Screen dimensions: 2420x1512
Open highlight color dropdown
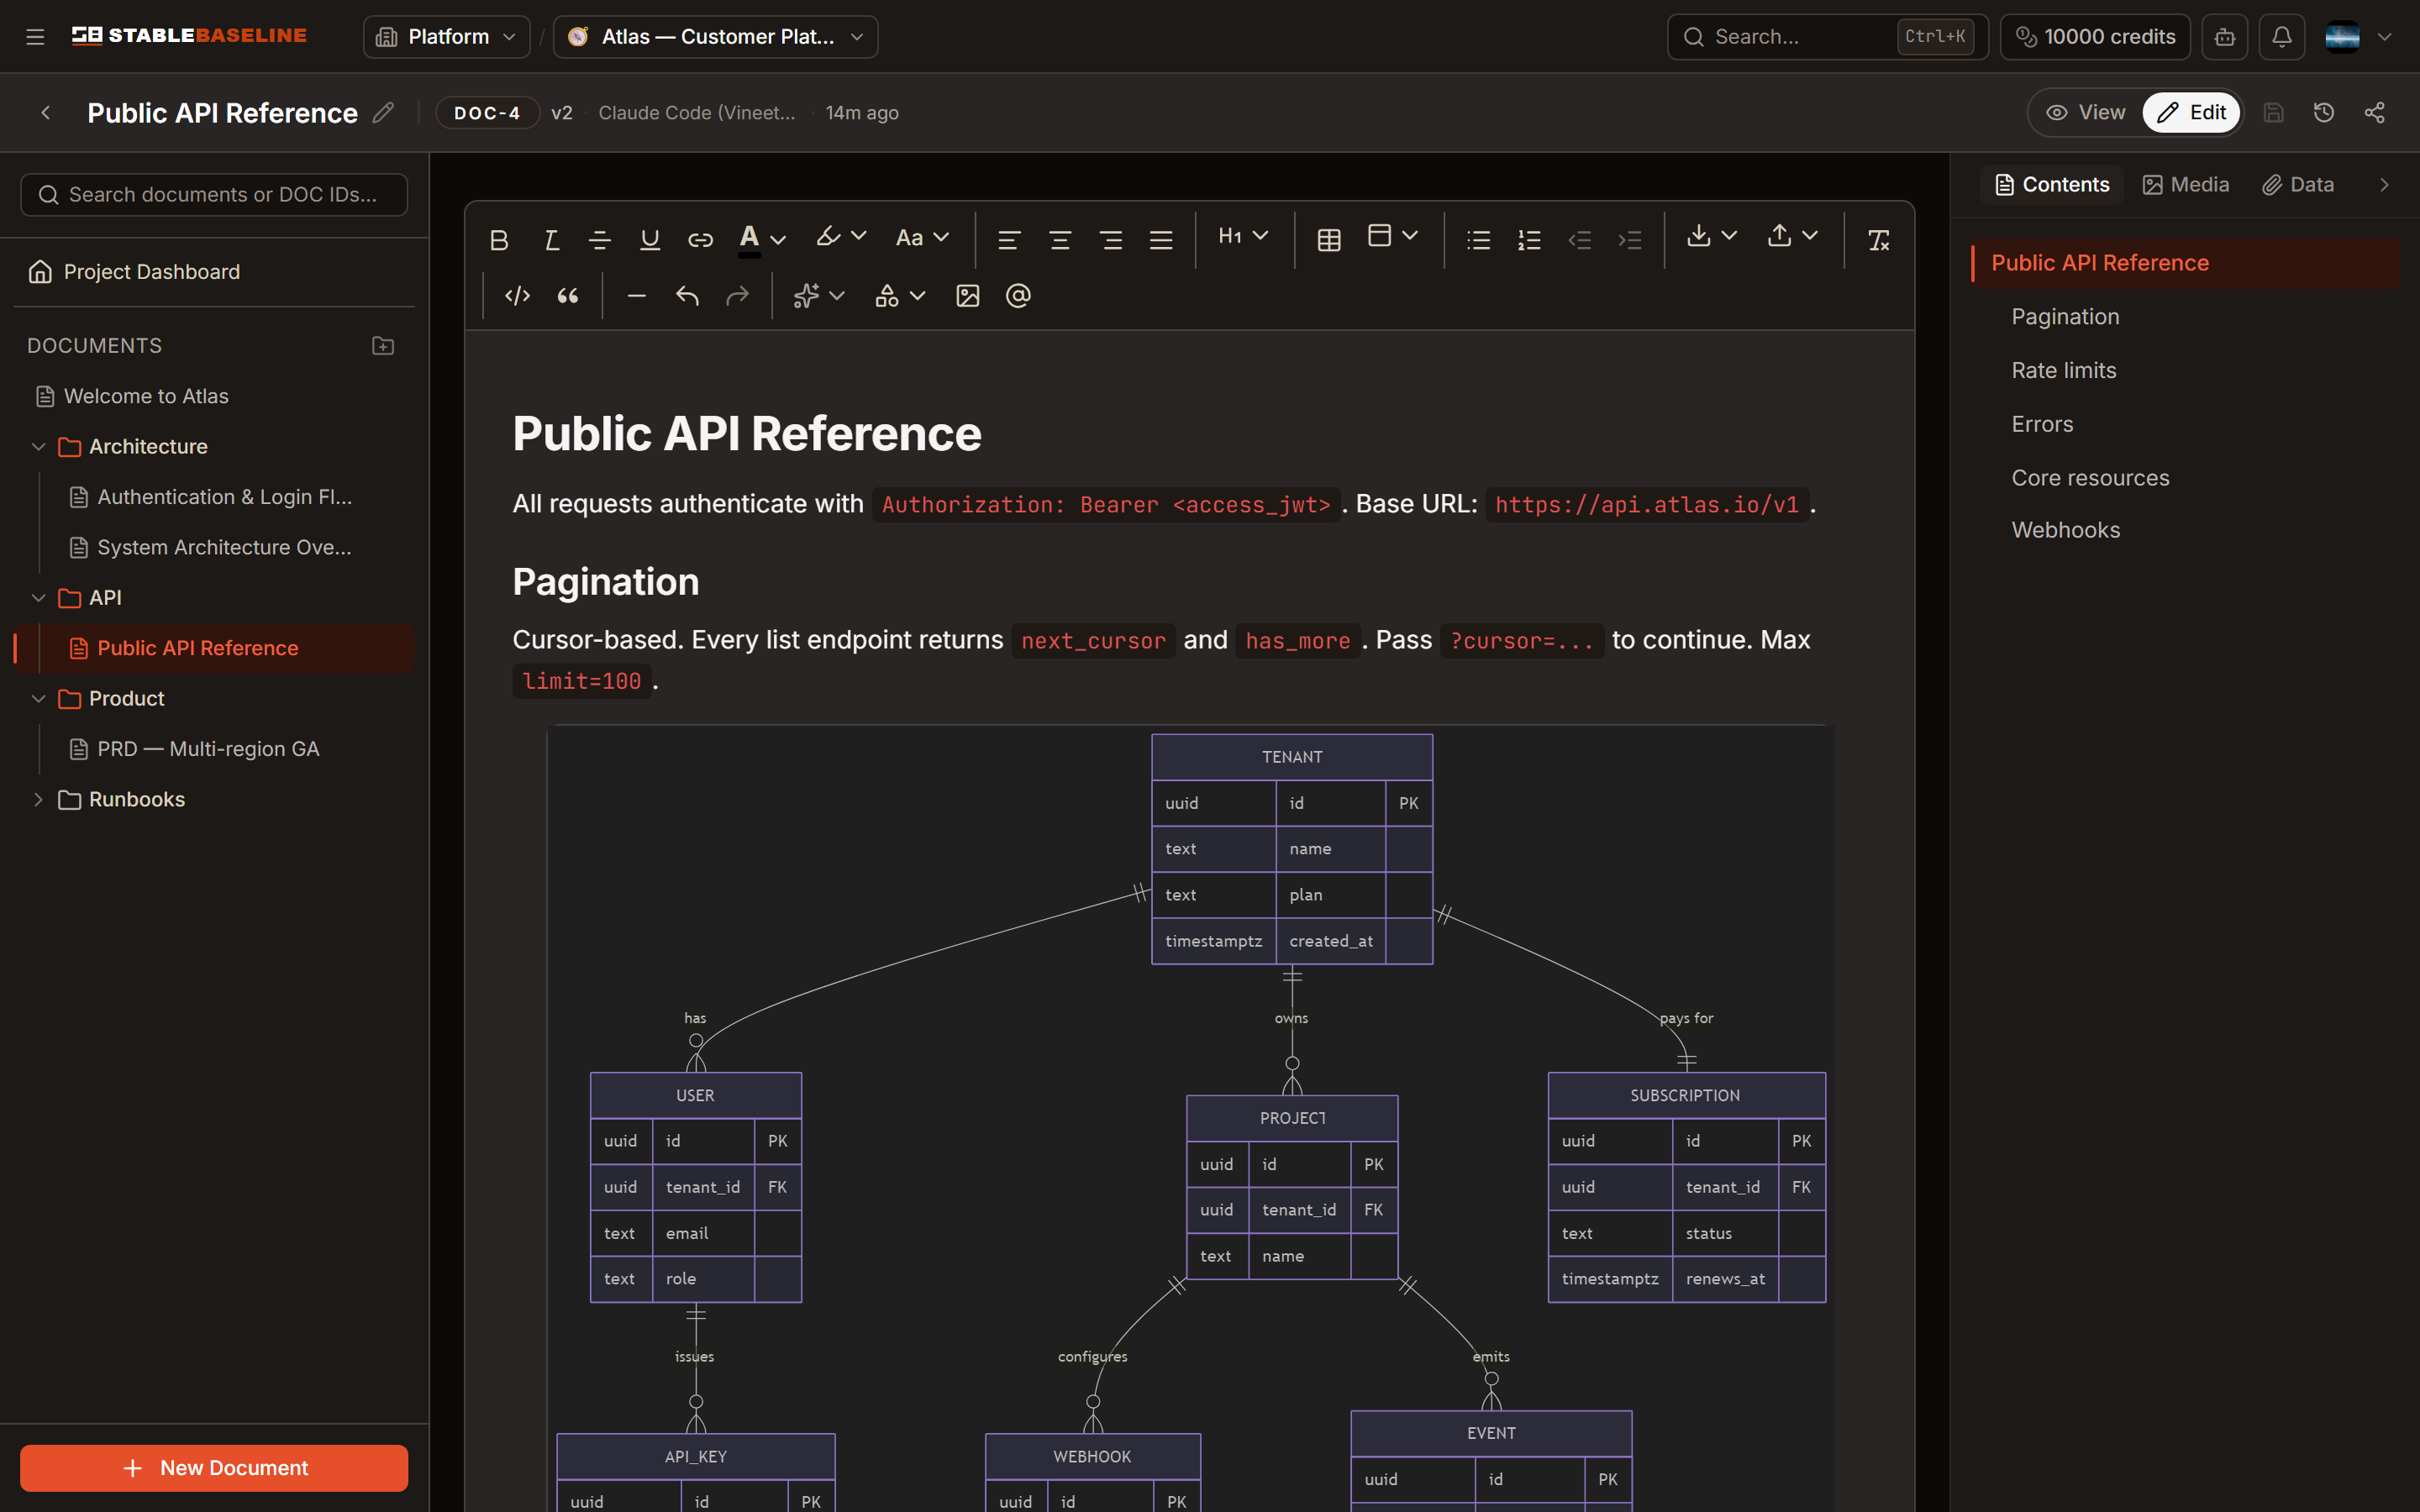coord(841,238)
